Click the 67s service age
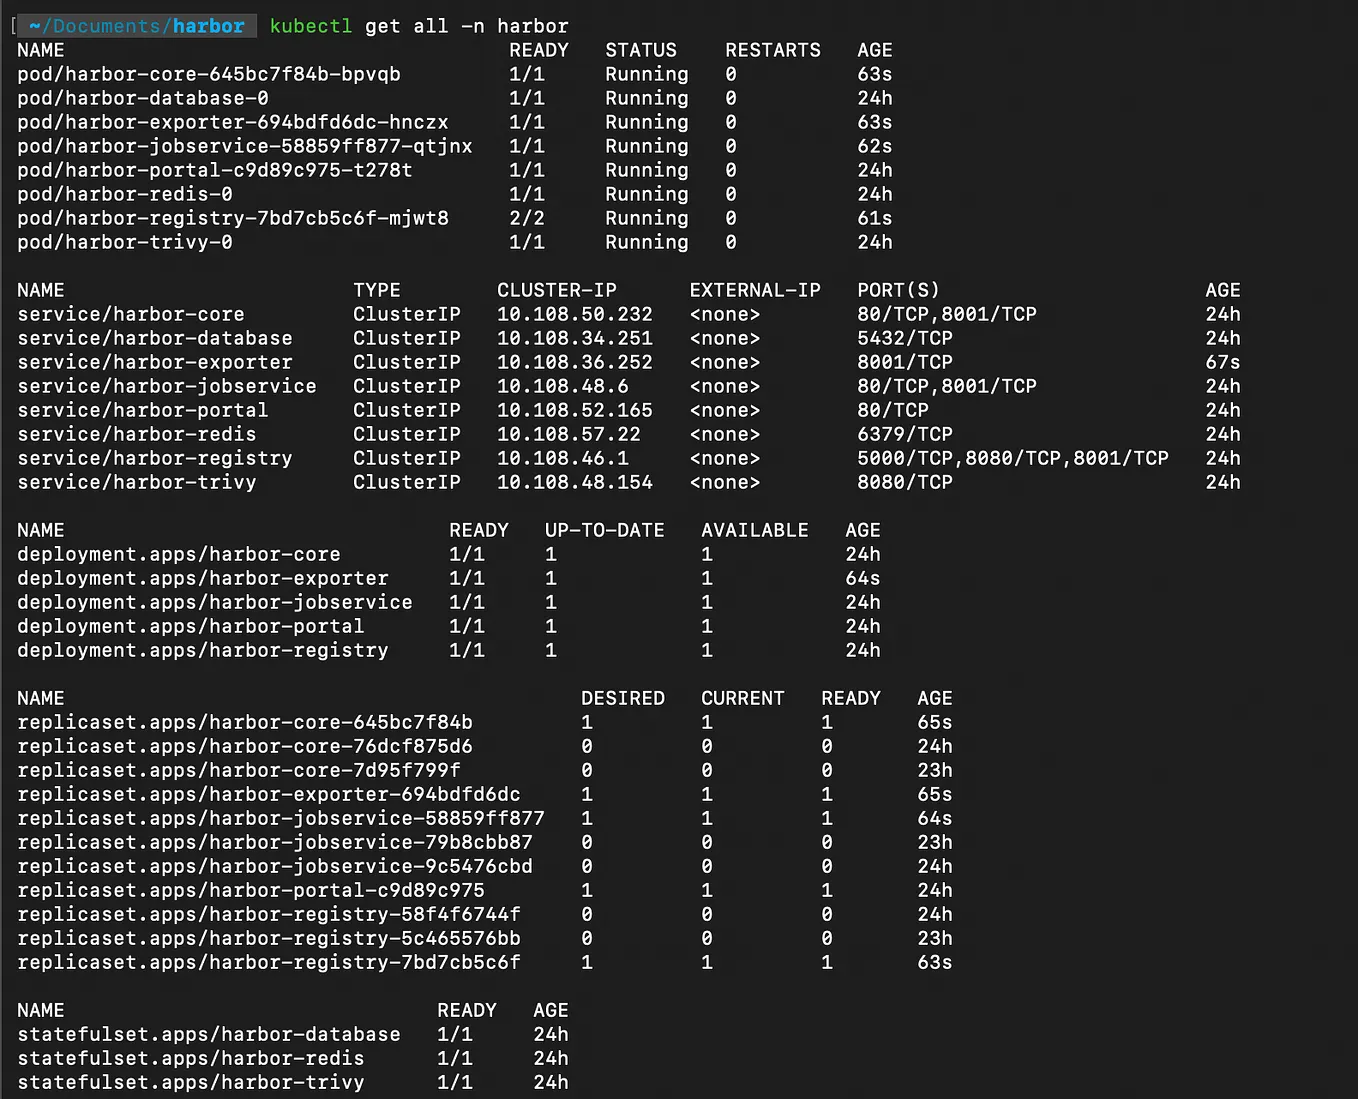The width and height of the screenshot is (1358, 1099). click(x=1223, y=362)
